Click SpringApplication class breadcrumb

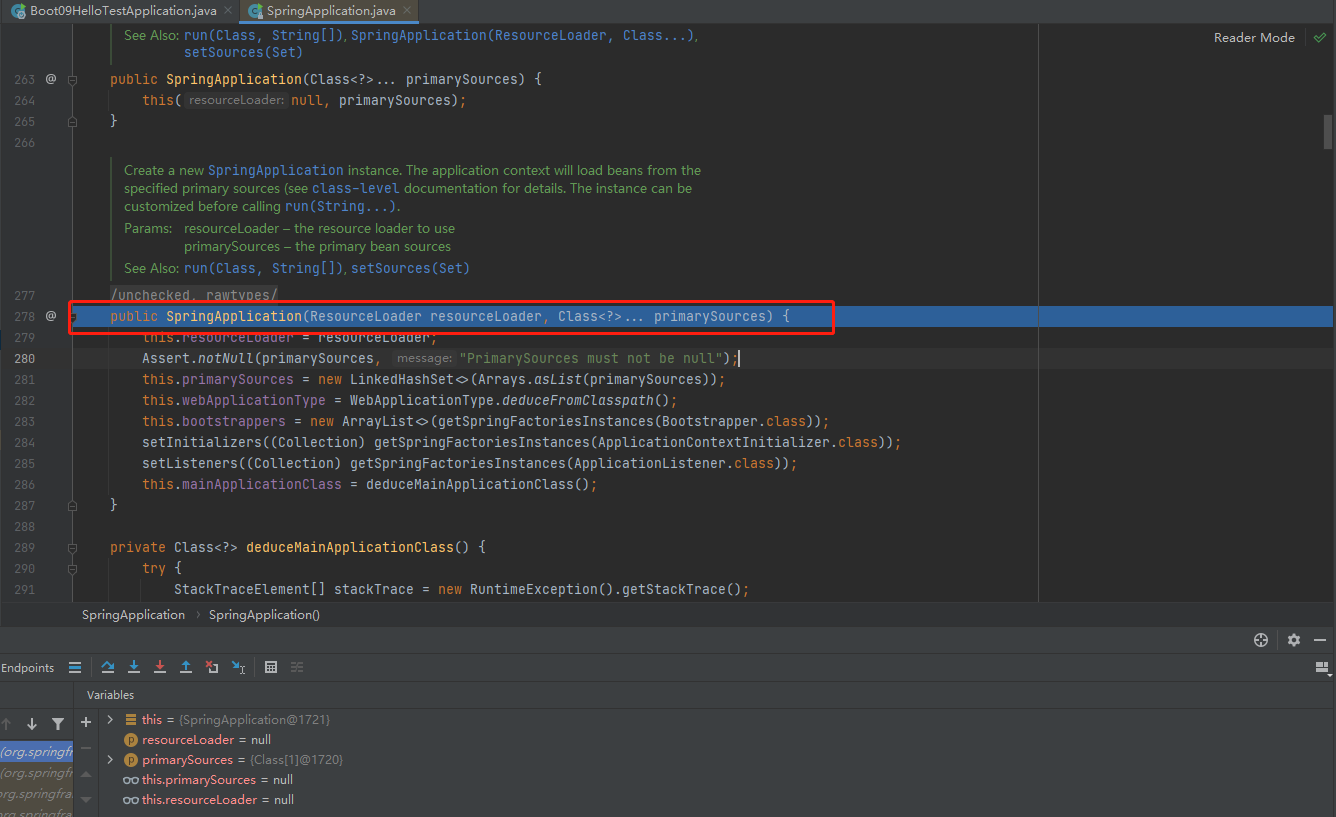click(x=133, y=615)
